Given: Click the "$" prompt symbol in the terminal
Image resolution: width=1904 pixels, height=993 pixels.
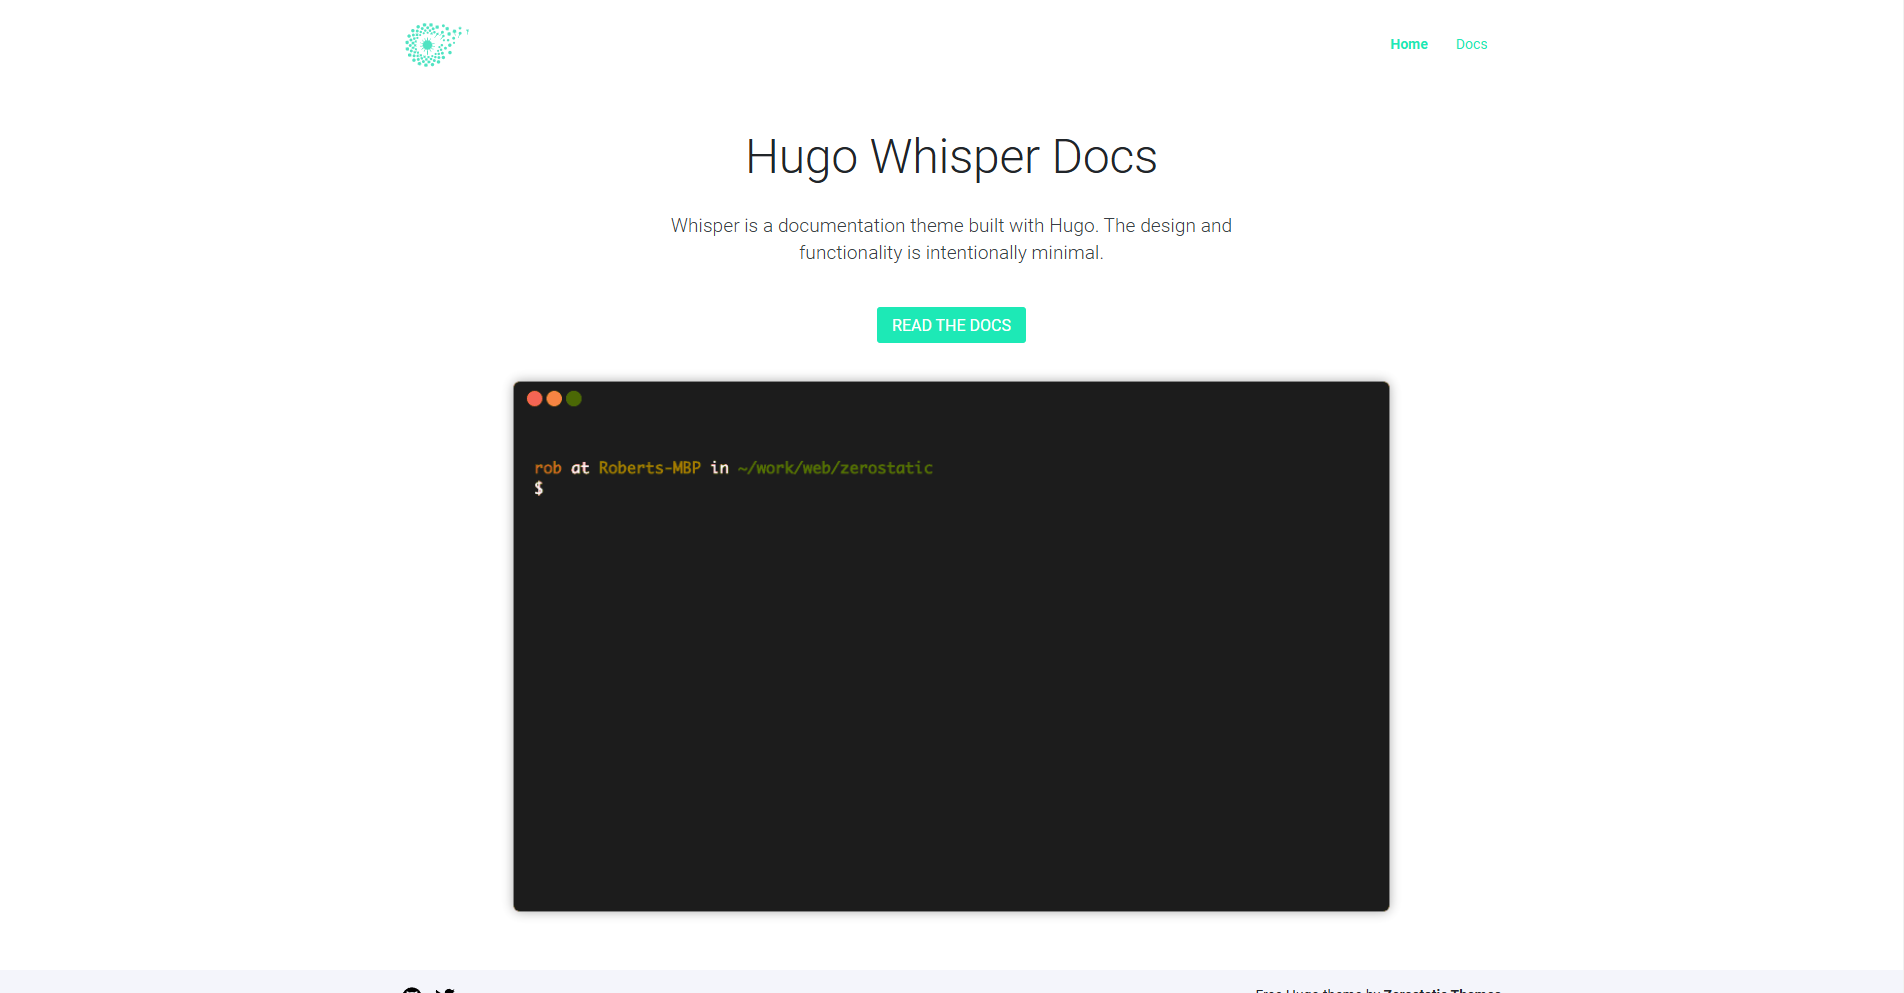Looking at the screenshot, I should pyautogui.click(x=539, y=488).
